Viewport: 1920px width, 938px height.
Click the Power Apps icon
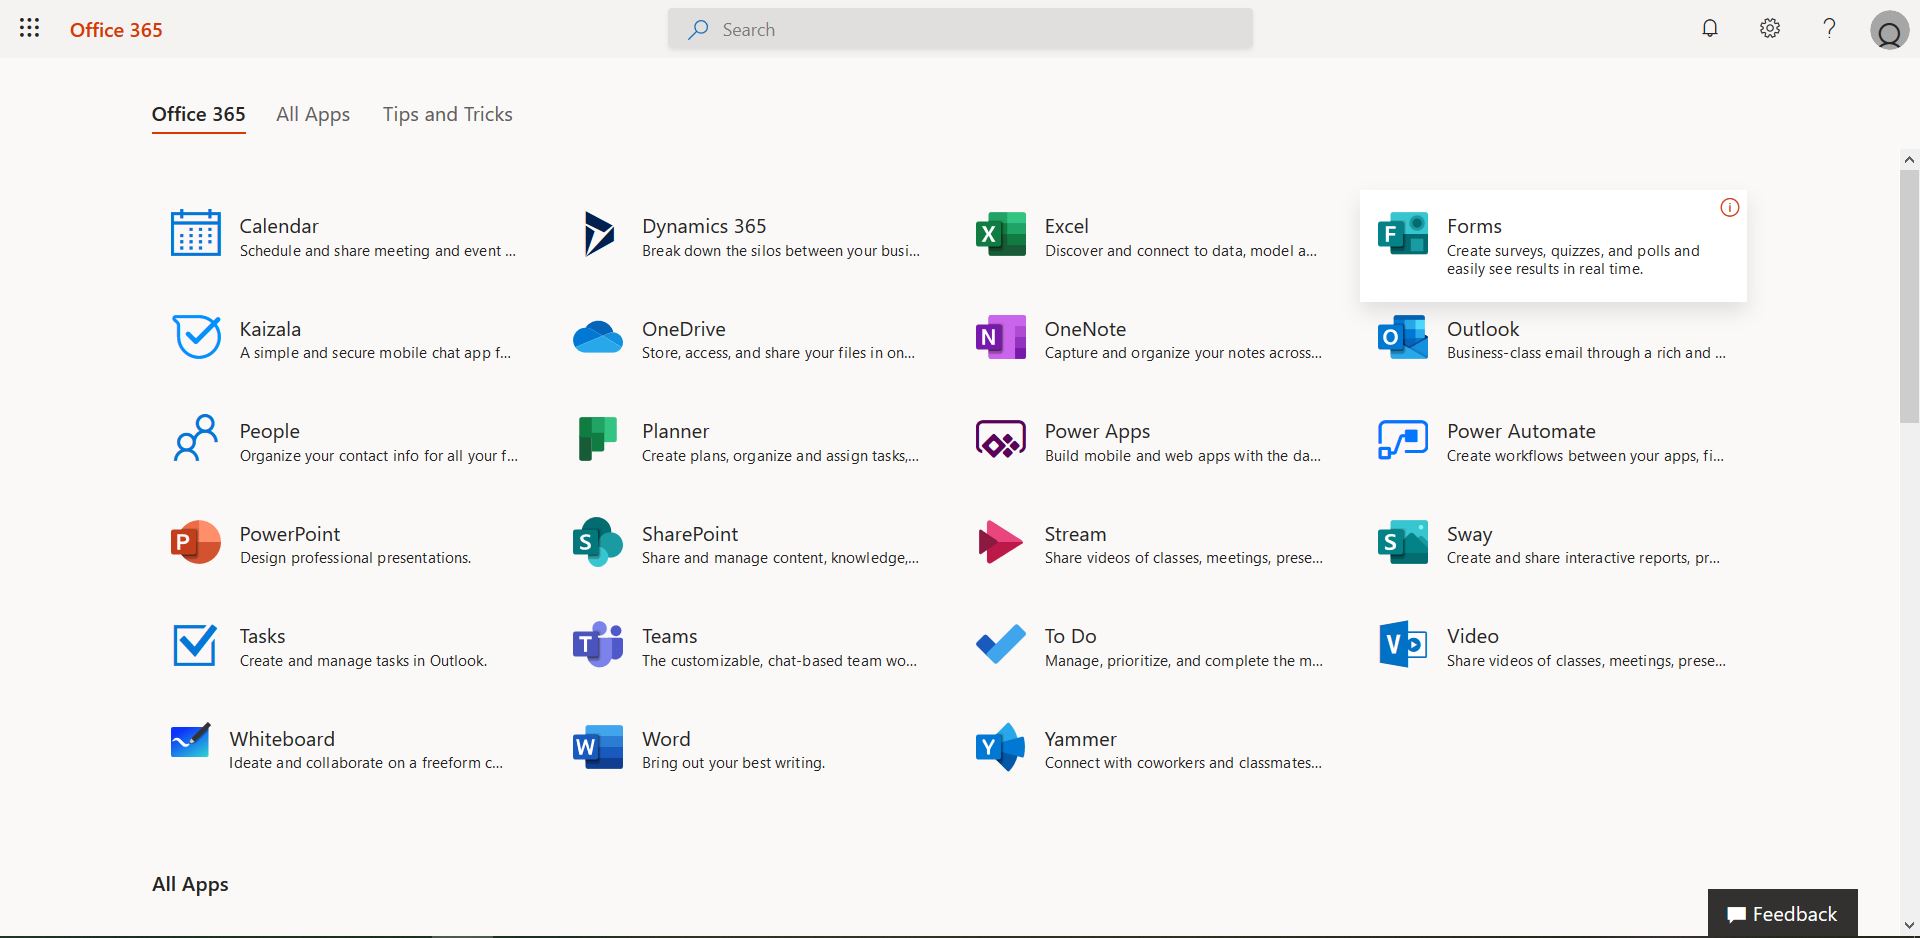[1001, 439]
